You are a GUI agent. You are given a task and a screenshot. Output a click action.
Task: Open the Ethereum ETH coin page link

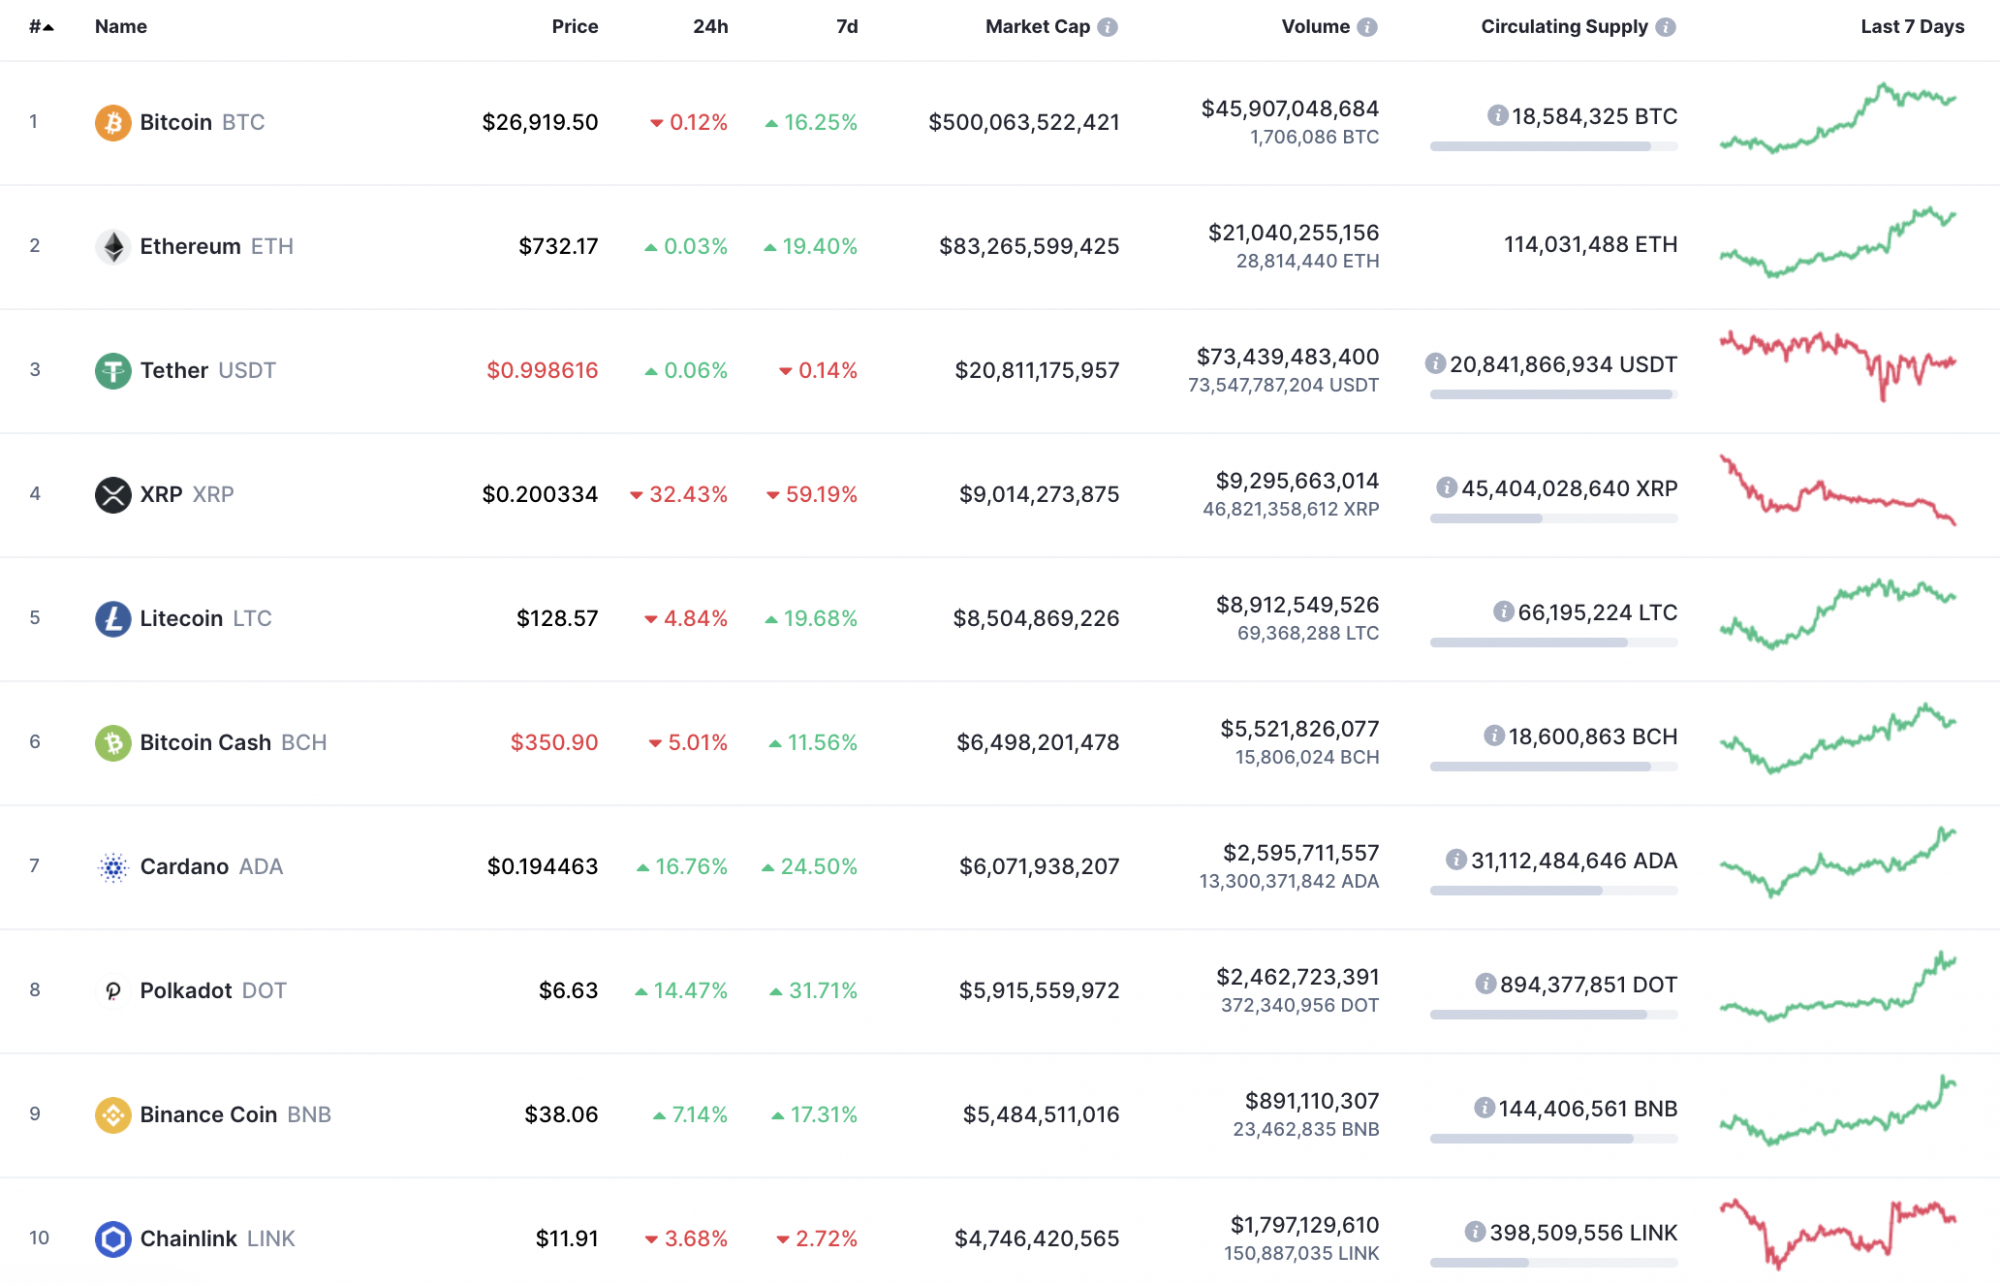(x=217, y=247)
